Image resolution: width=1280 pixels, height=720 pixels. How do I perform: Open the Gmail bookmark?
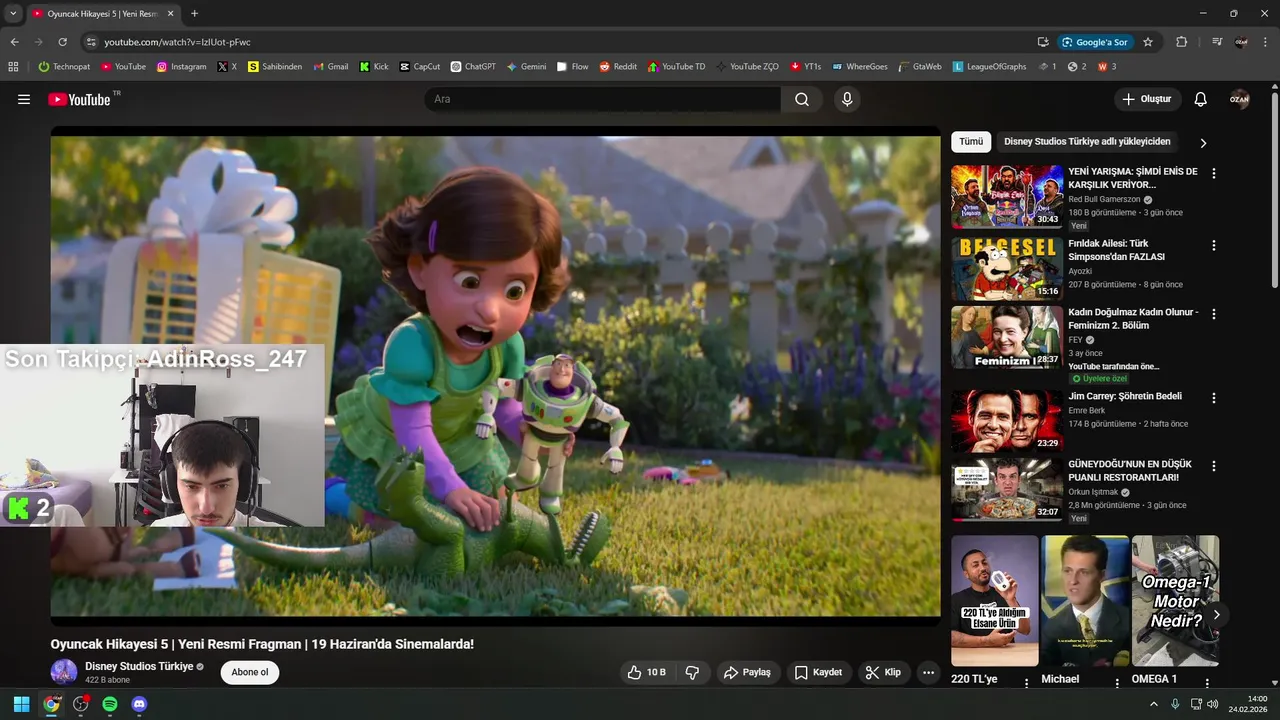tap(331, 67)
